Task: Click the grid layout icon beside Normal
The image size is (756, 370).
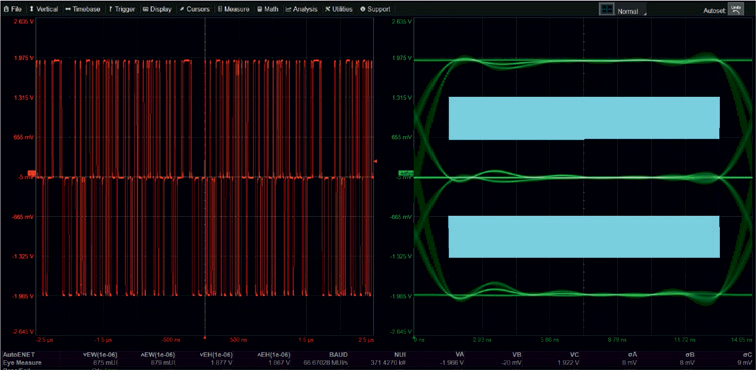Action: point(606,9)
